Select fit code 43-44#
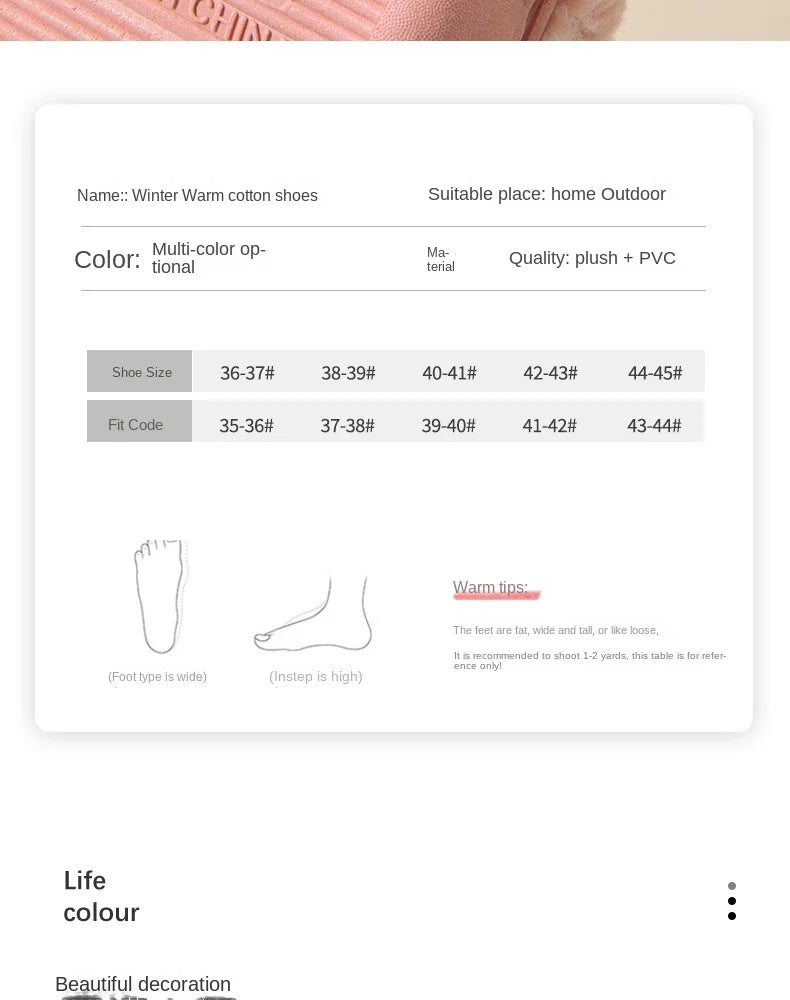Screen dimensions: 790x1000 654,425
